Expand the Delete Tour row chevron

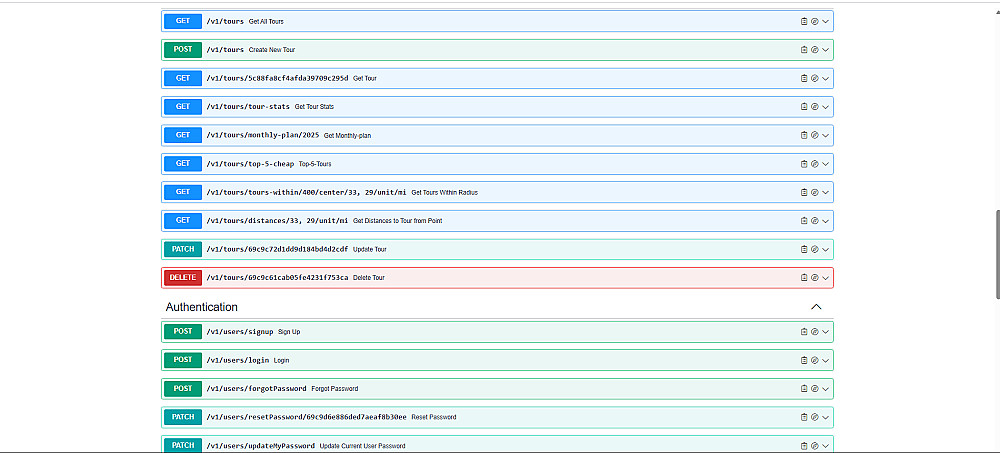tap(825, 278)
